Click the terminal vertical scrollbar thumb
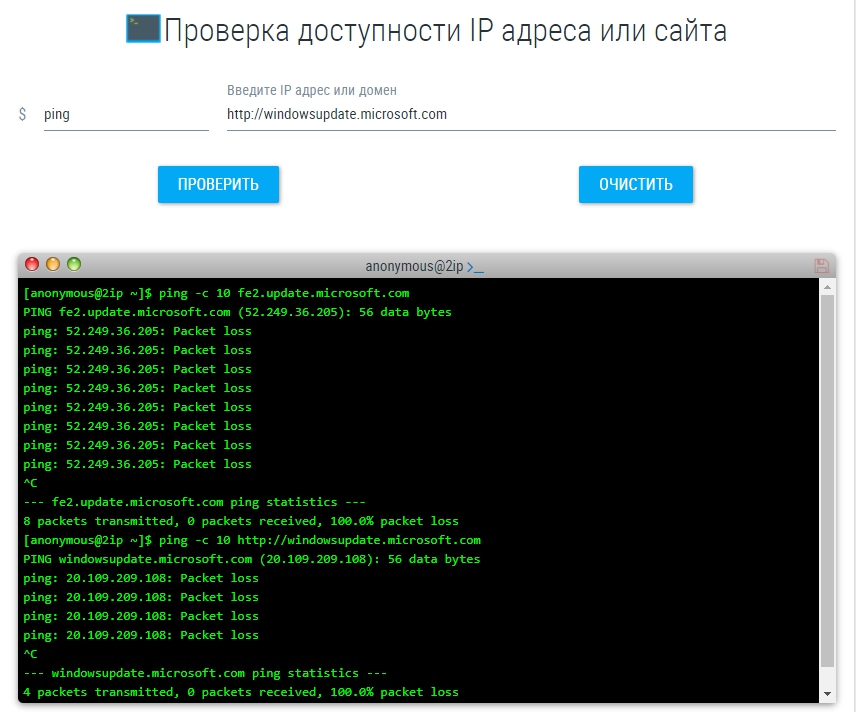 pos(828,480)
